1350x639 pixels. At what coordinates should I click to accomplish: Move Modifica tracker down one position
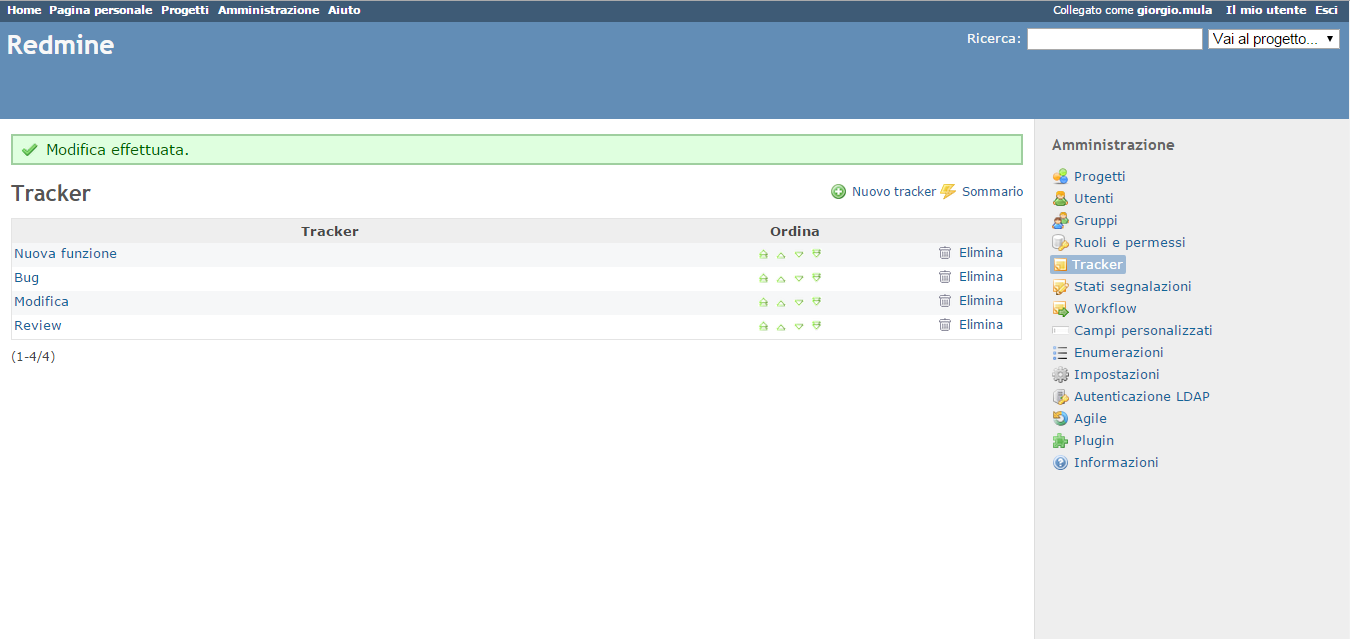799,302
